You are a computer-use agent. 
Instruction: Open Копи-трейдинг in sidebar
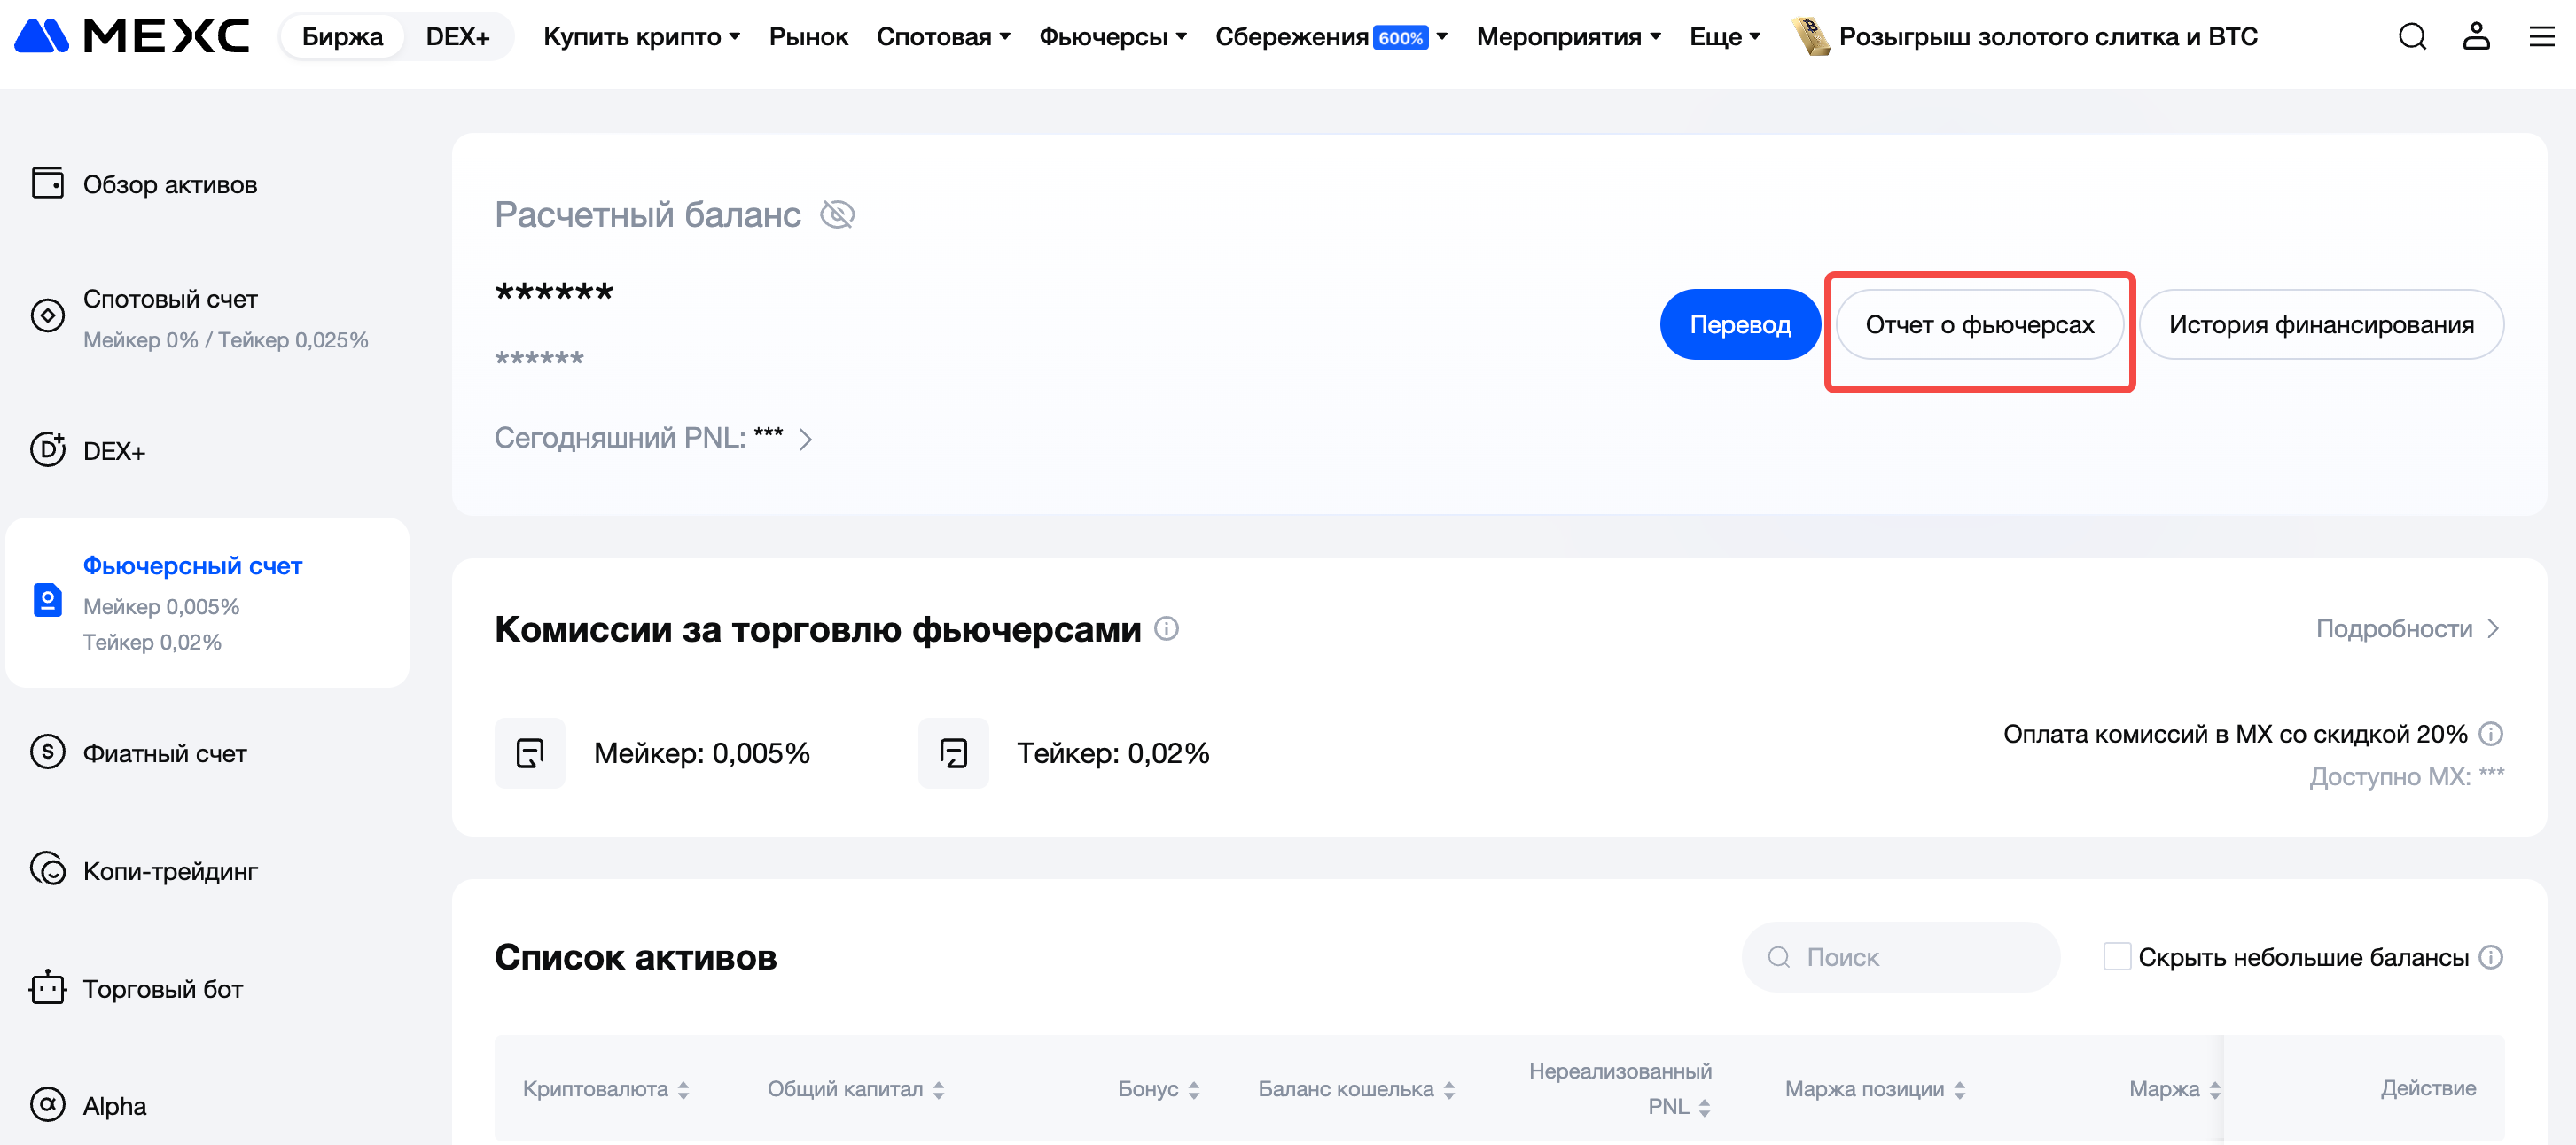click(170, 871)
